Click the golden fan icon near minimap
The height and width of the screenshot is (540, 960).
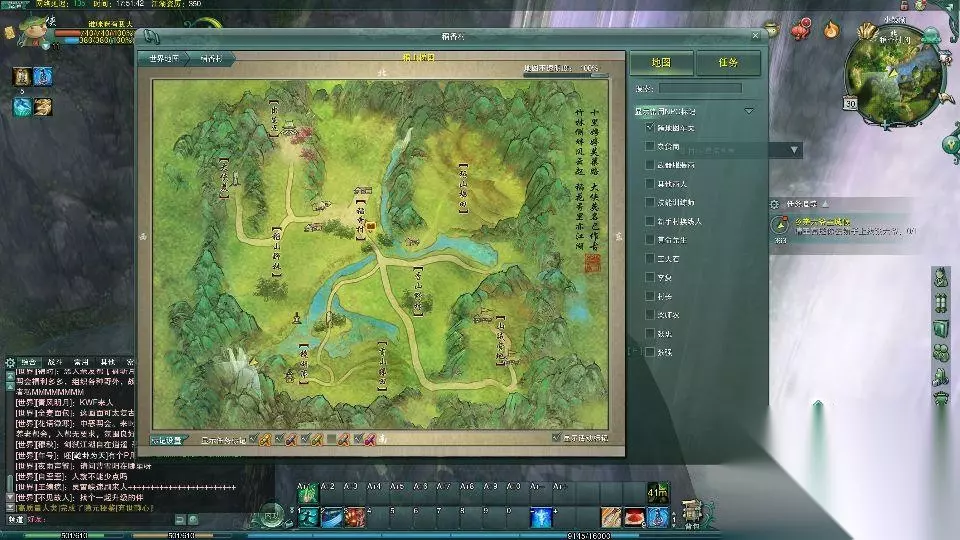pyautogui.click(x=866, y=30)
